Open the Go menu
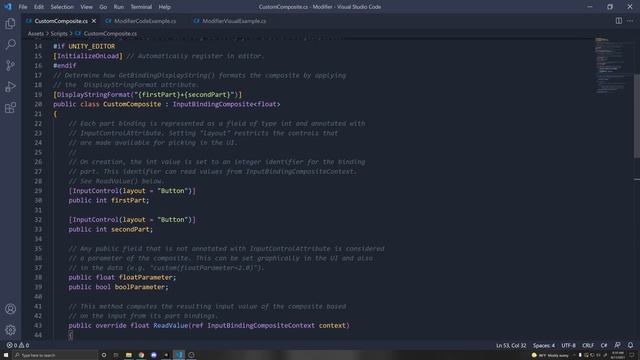This screenshot has width=640, height=360. pyautogui.click(x=103, y=7)
